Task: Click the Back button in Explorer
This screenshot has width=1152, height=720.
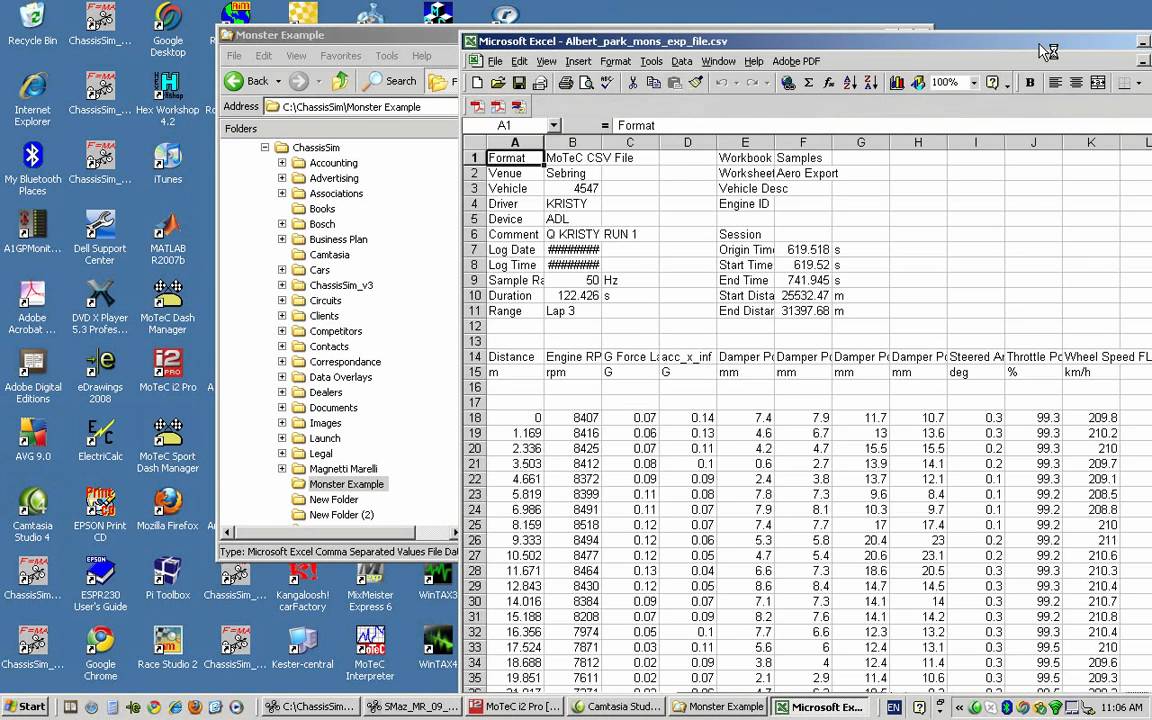Action: tap(248, 82)
